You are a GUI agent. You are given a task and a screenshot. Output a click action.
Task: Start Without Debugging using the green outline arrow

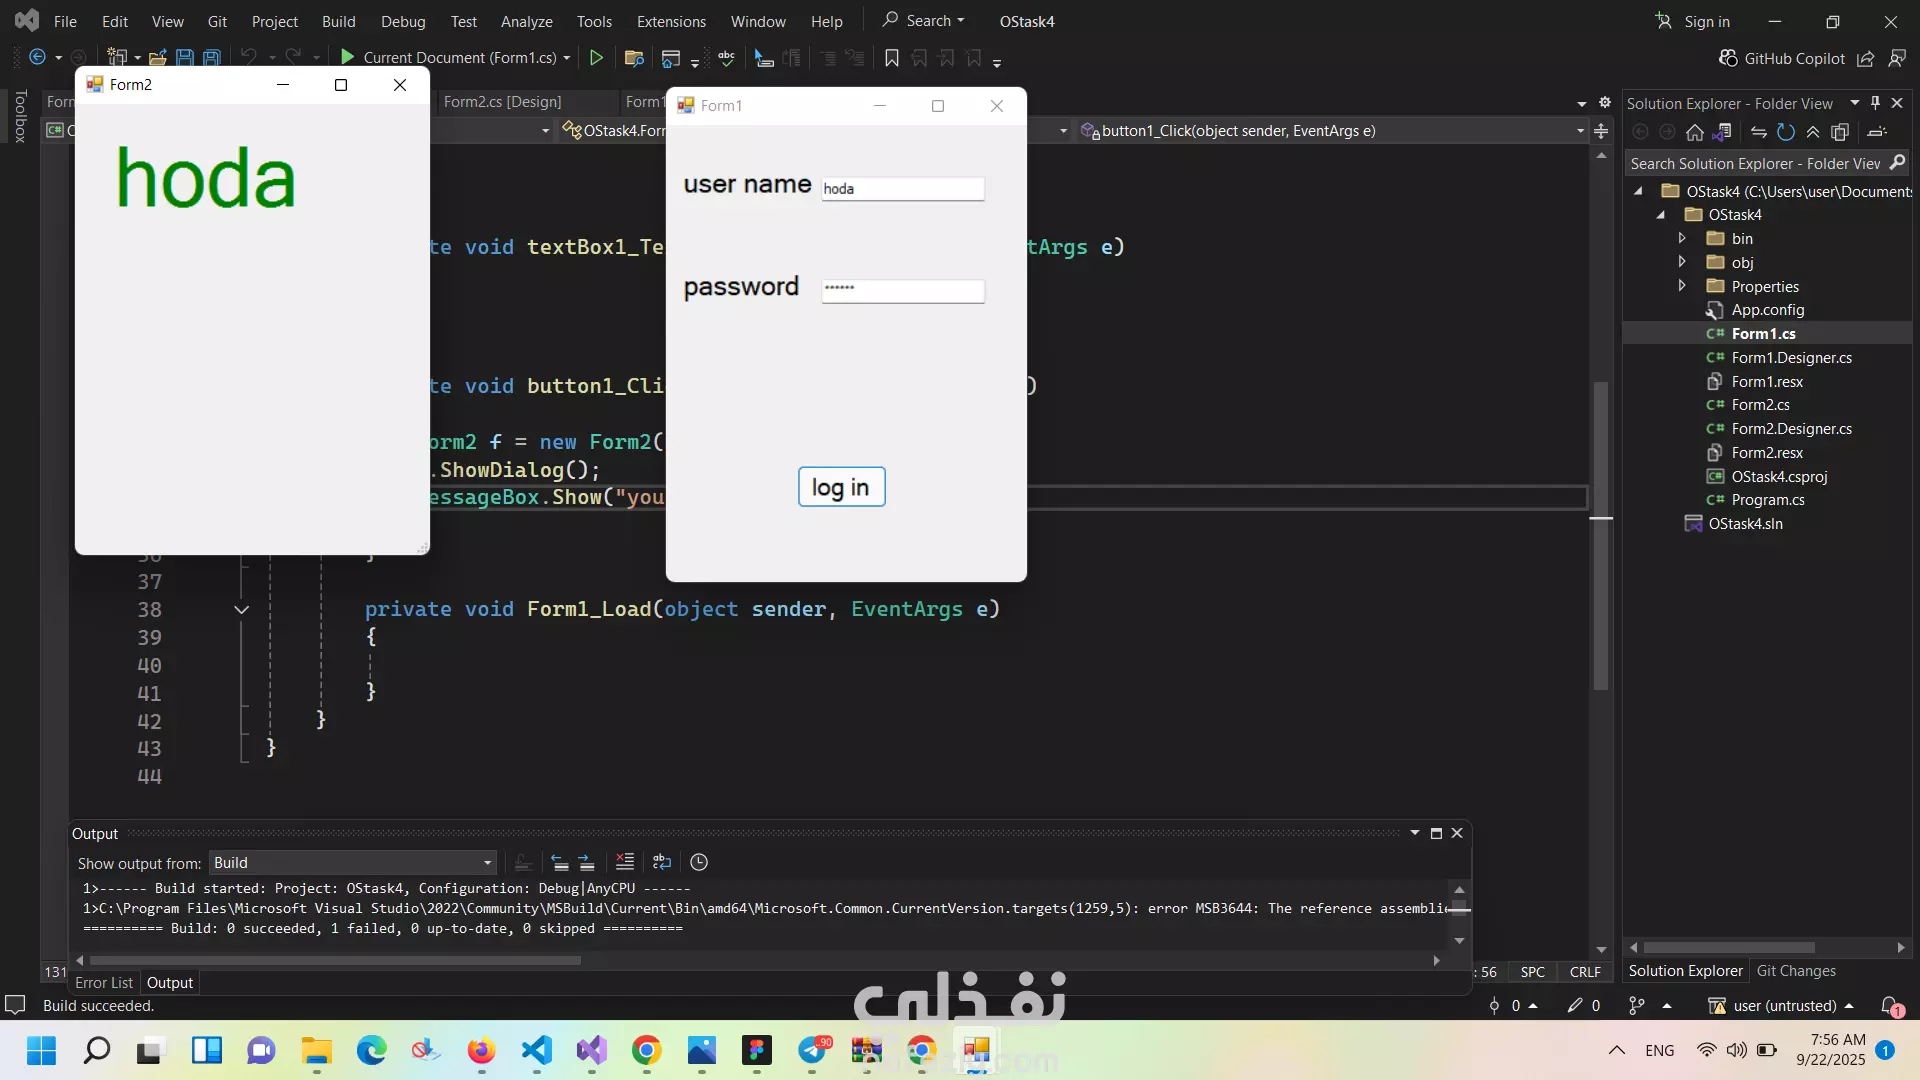point(596,58)
